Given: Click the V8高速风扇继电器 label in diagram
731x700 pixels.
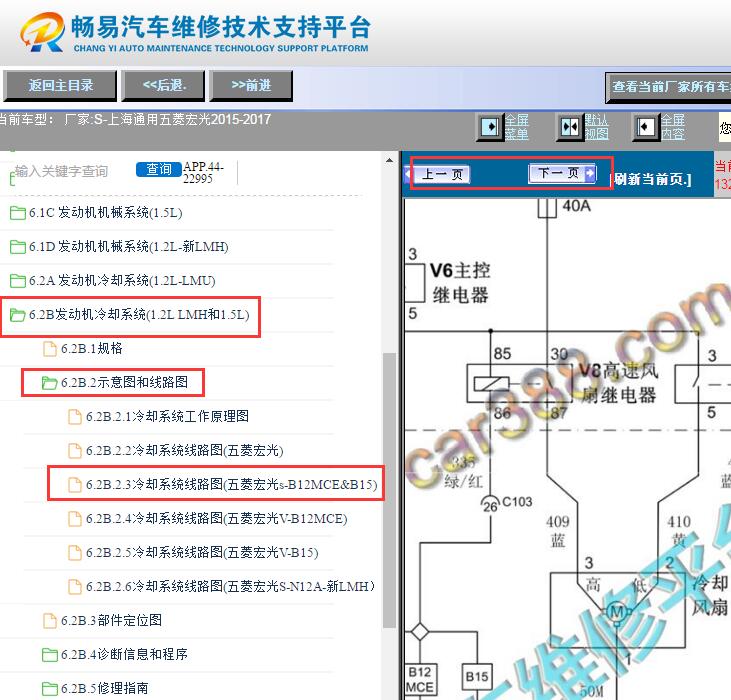Looking at the screenshot, I should click(x=618, y=383).
